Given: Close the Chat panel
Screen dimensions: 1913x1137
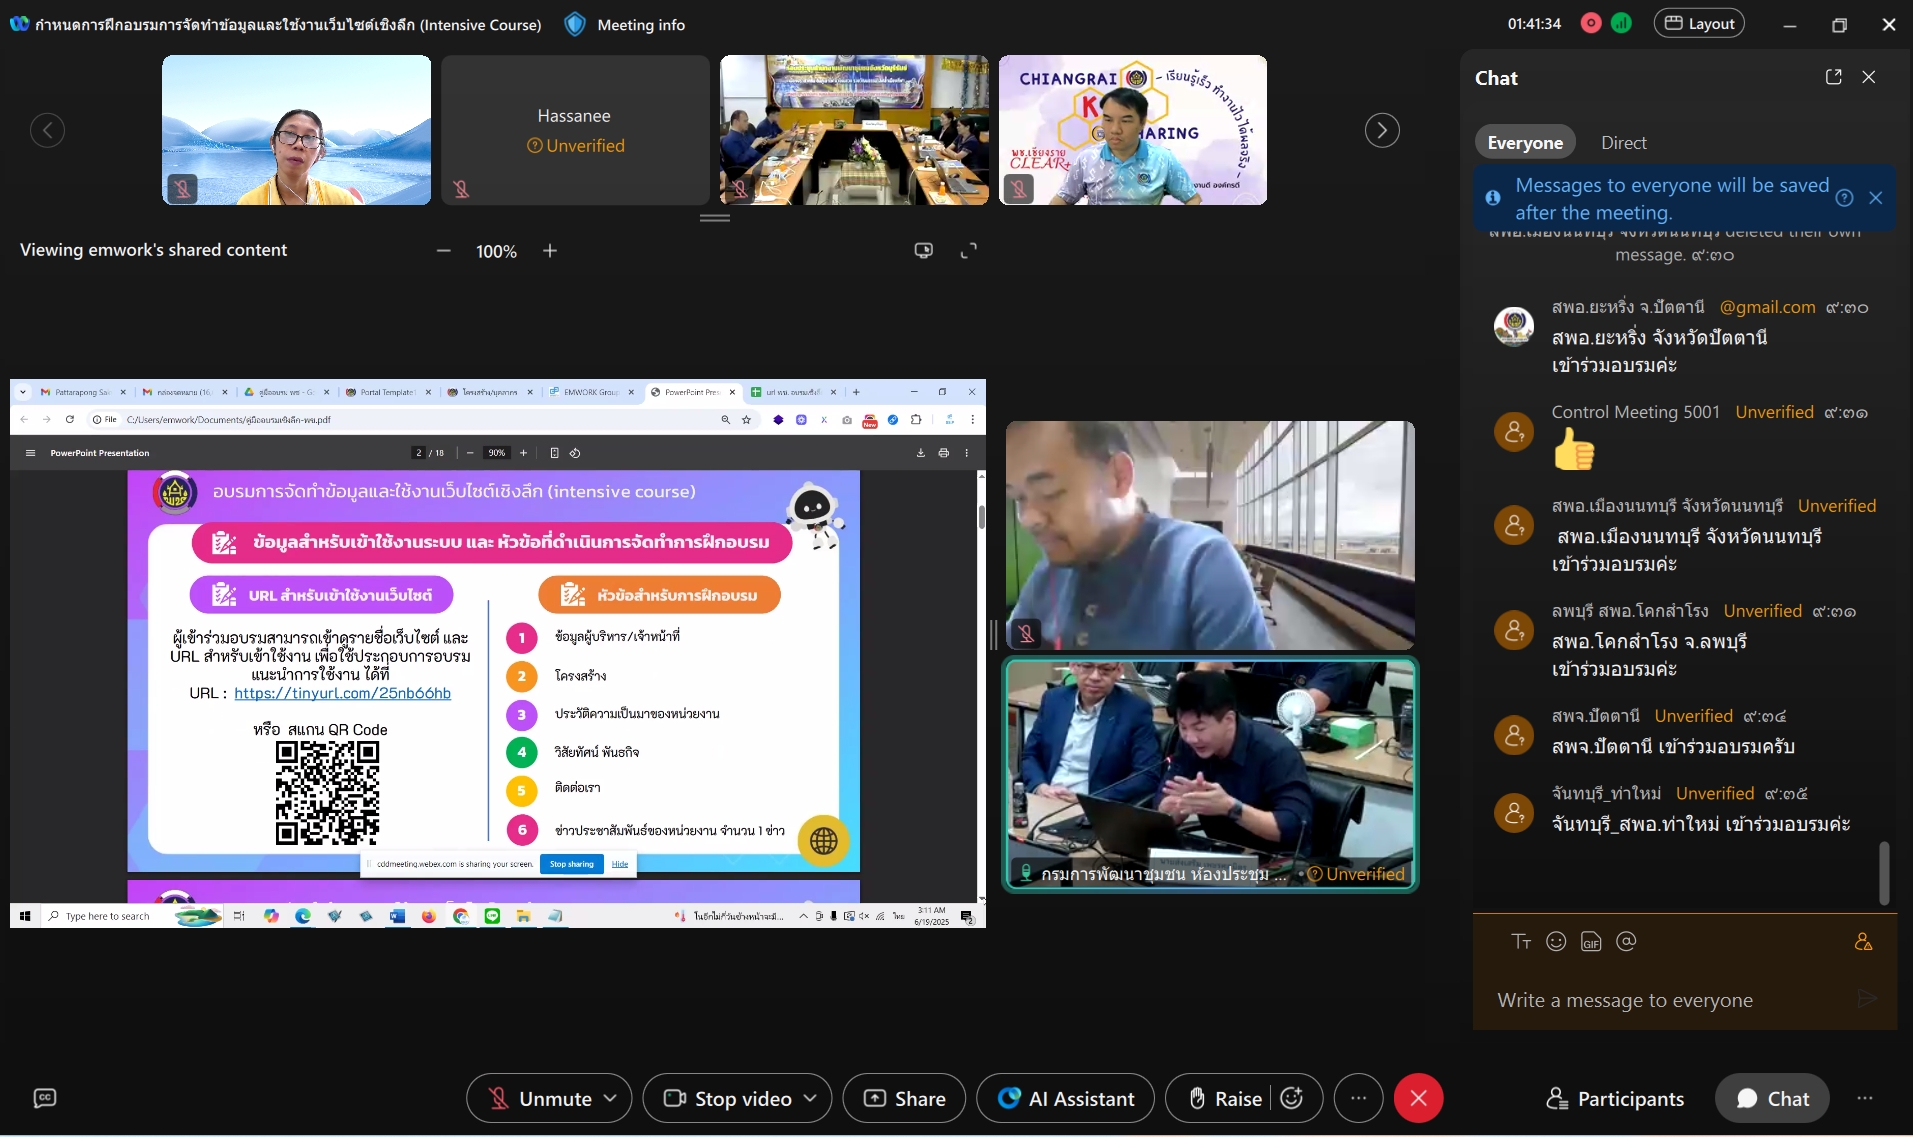Looking at the screenshot, I should click(x=1869, y=77).
